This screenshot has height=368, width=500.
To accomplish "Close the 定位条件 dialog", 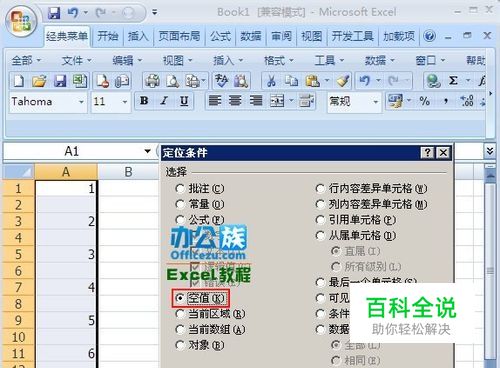I will [x=443, y=153].
